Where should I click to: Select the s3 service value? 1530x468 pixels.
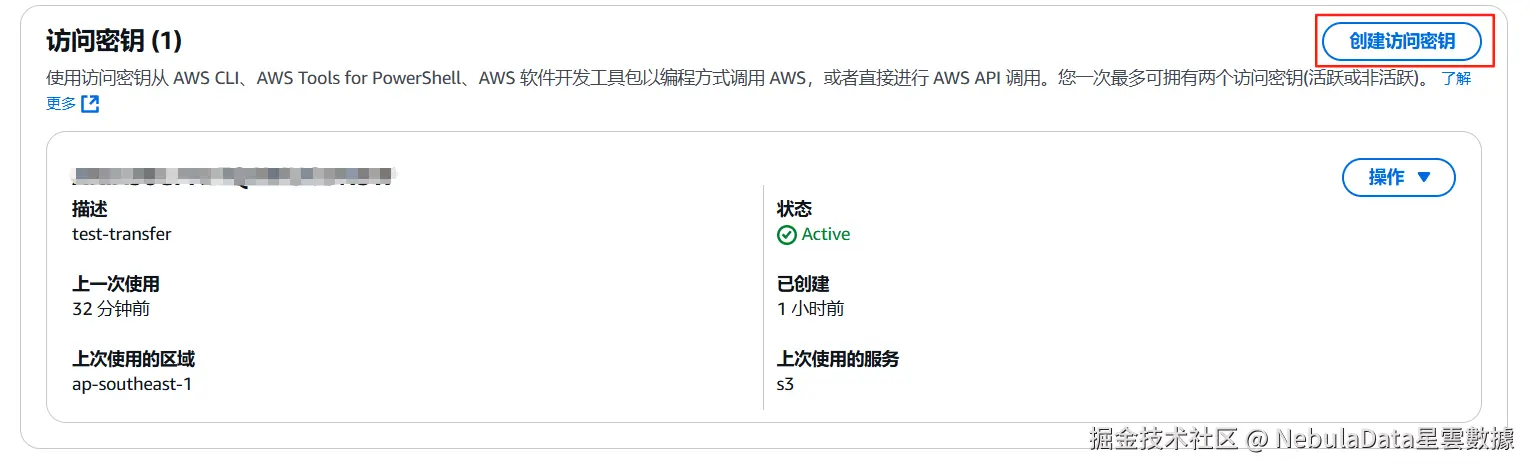785,384
